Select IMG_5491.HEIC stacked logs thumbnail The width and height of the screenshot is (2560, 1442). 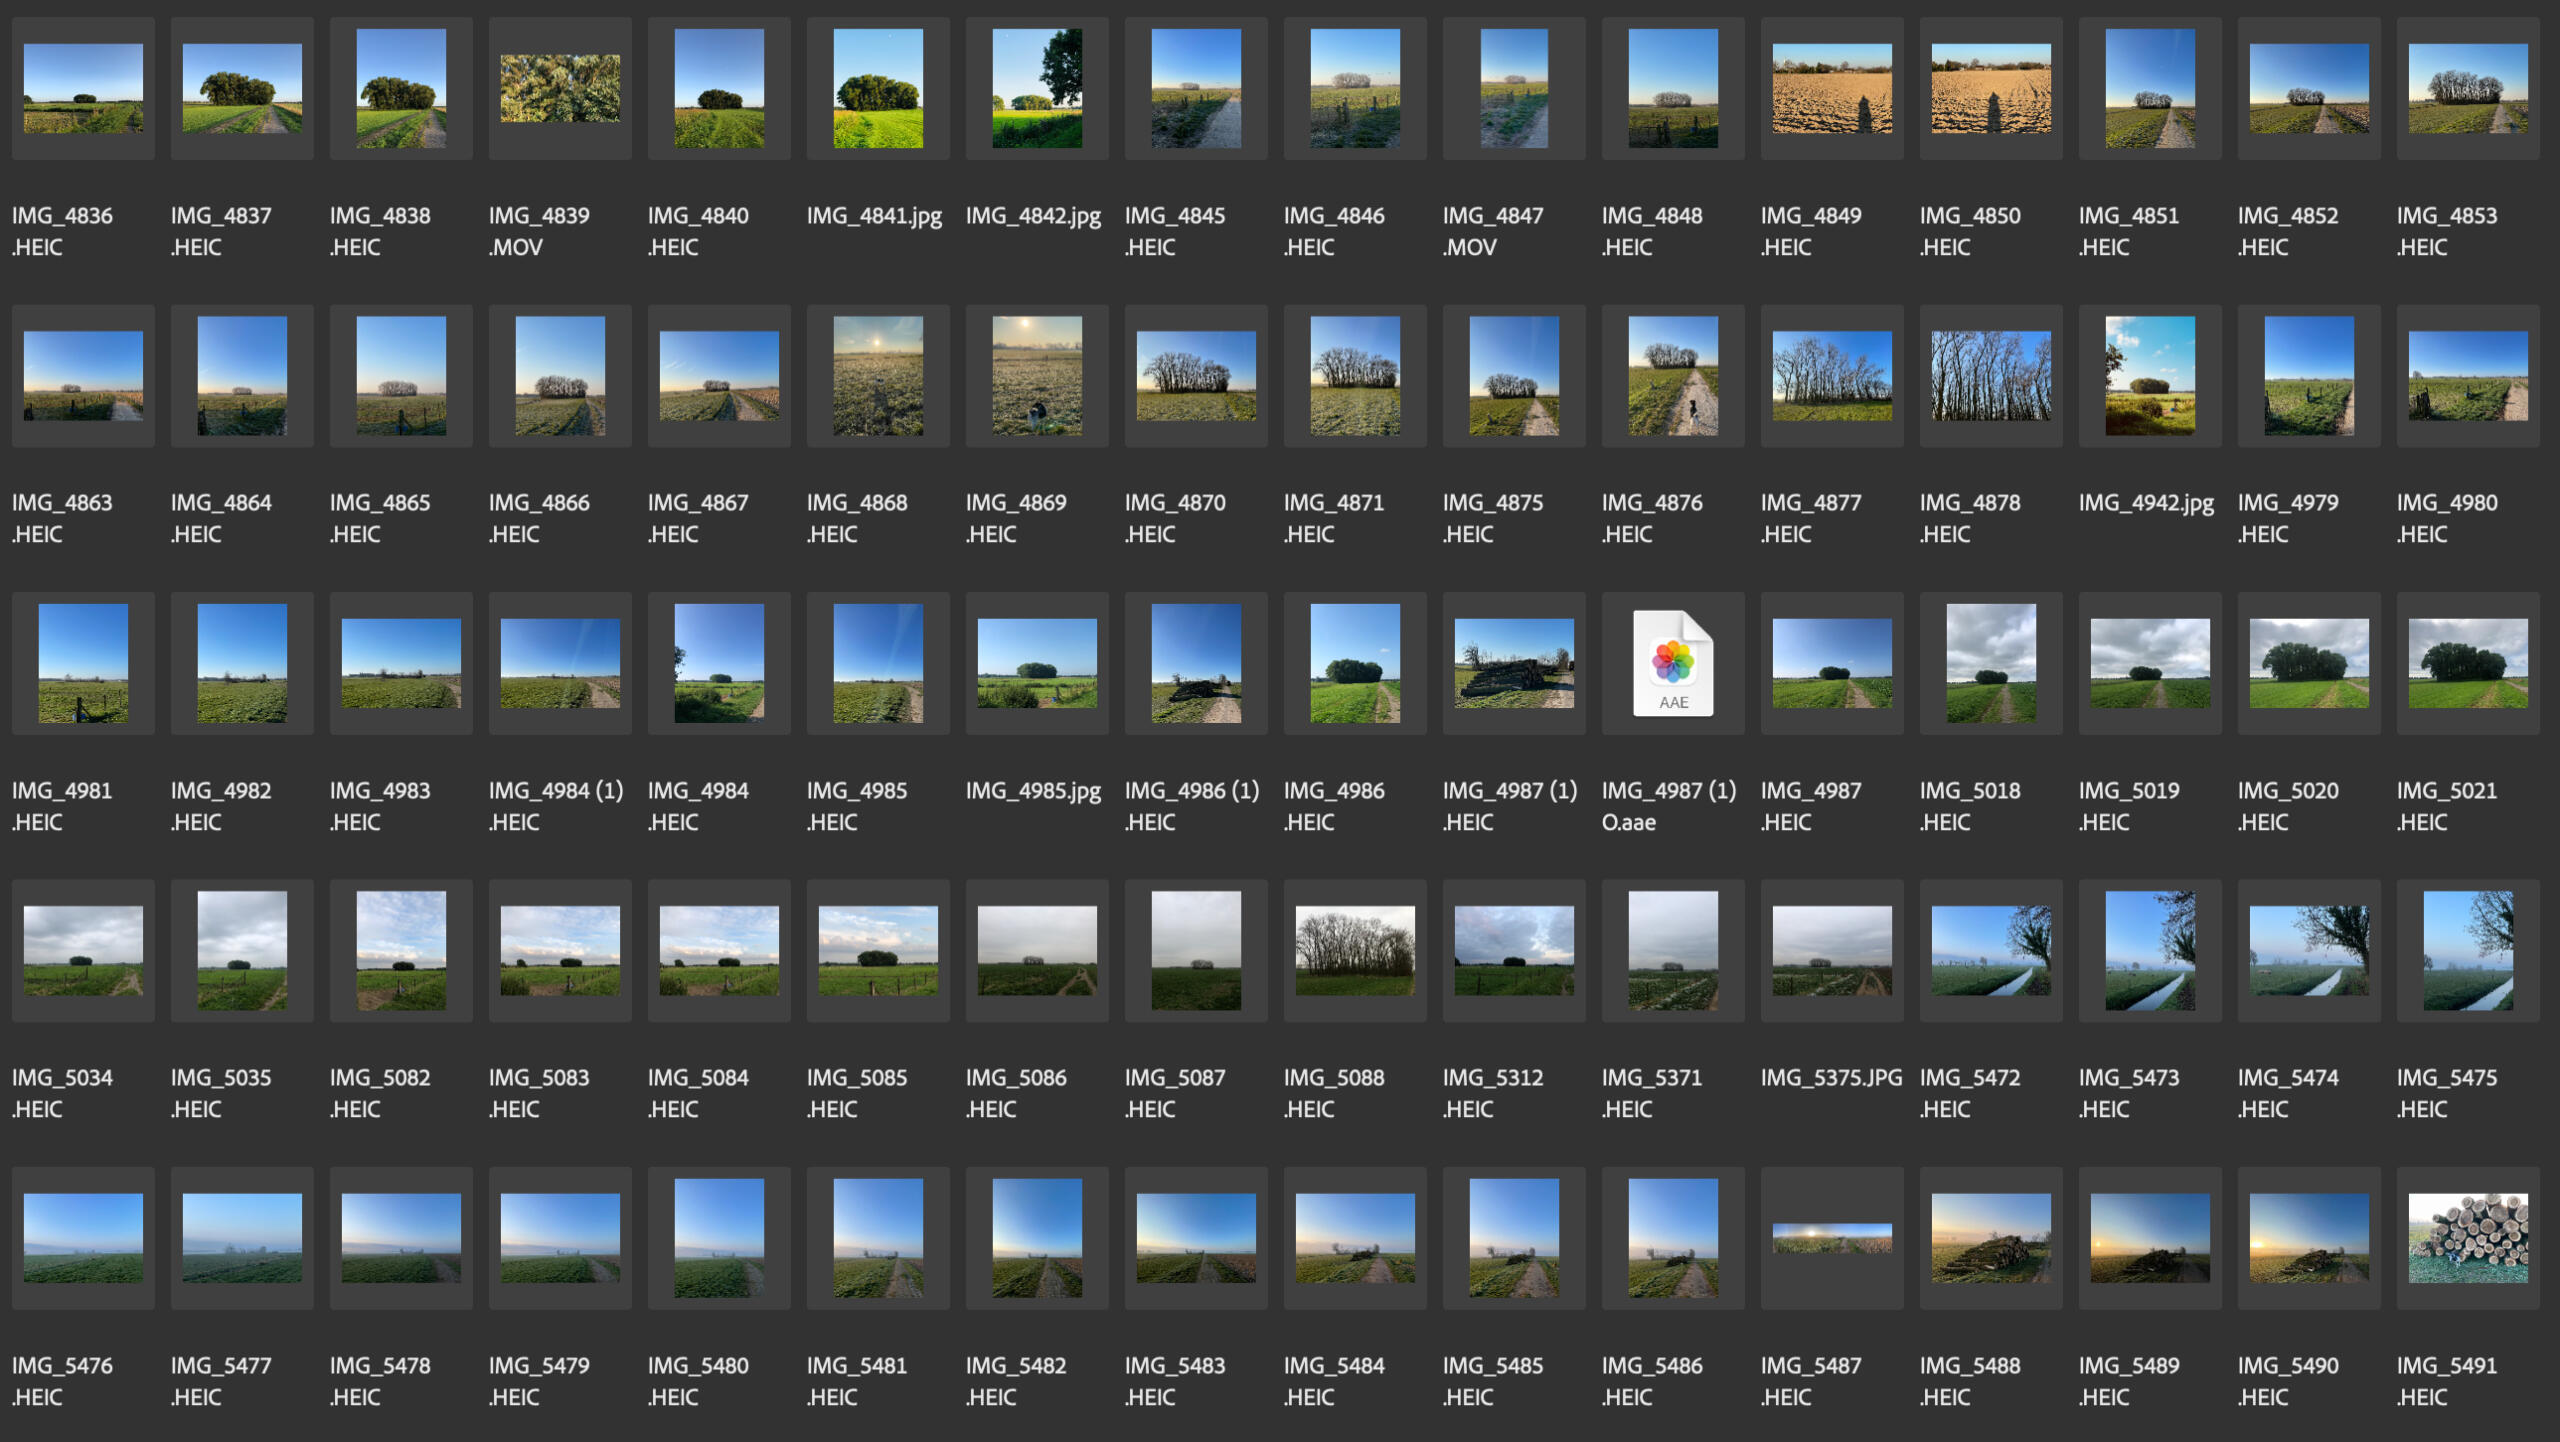pyautogui.click(x=2467, y=1238)
